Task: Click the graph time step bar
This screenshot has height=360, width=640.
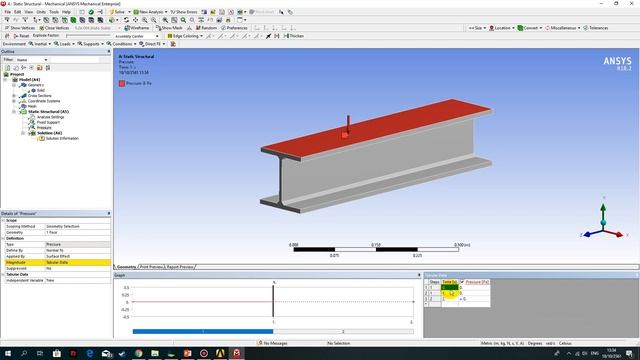Action: (x=273, y=331)
